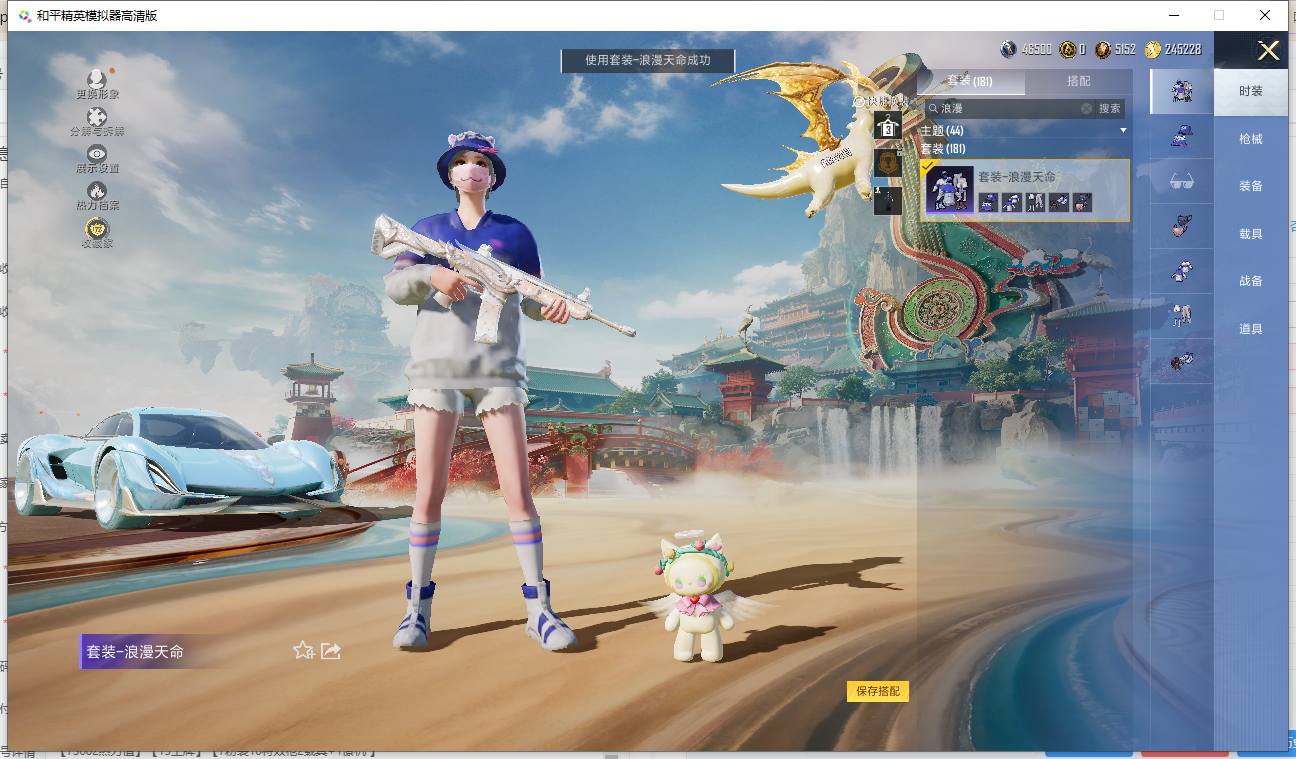The image size is (1296, 759).
Task: Select fifth piece thumbnail in 浪漫天命 set
Action: [1082, 202]
